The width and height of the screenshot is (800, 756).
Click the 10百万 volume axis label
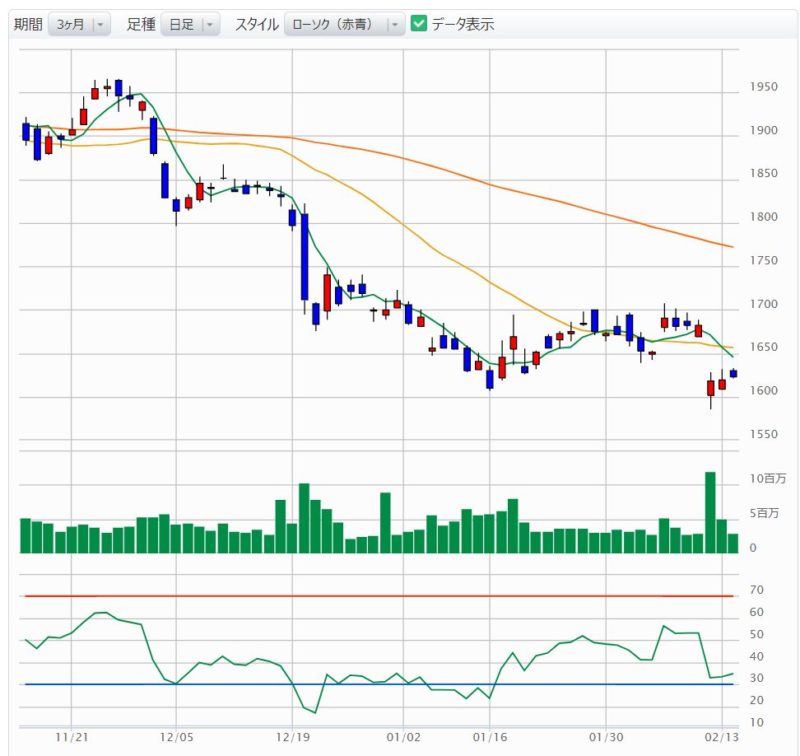(x=767, y=478)
